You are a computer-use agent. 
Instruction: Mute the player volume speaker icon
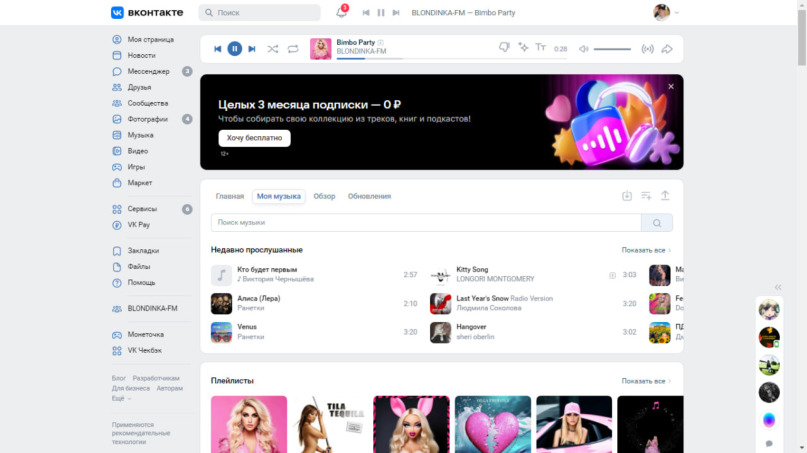coord(584,48)
